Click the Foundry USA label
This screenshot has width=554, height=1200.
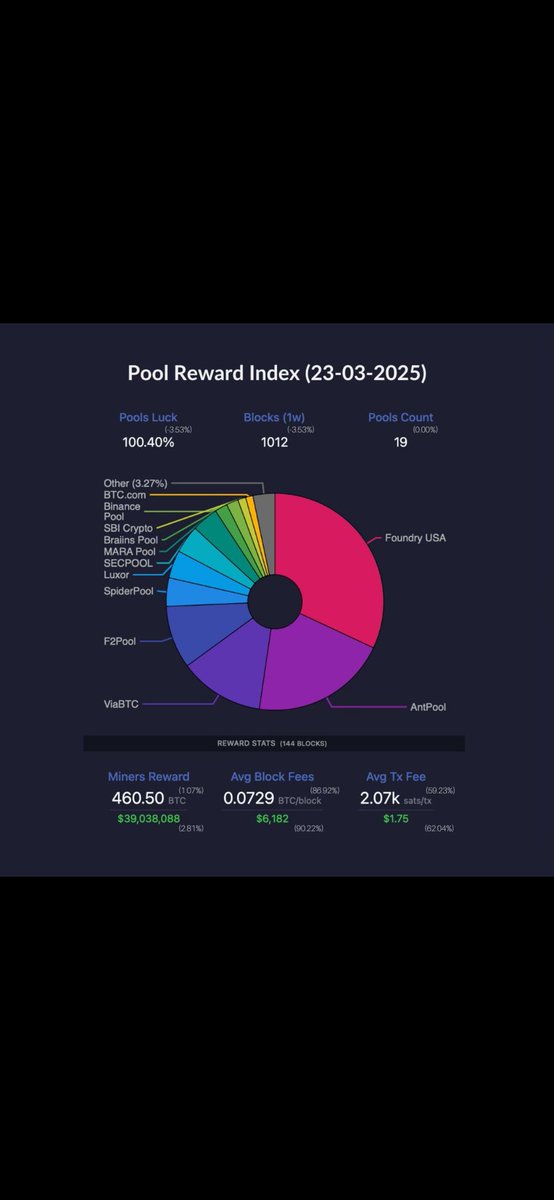415,538
